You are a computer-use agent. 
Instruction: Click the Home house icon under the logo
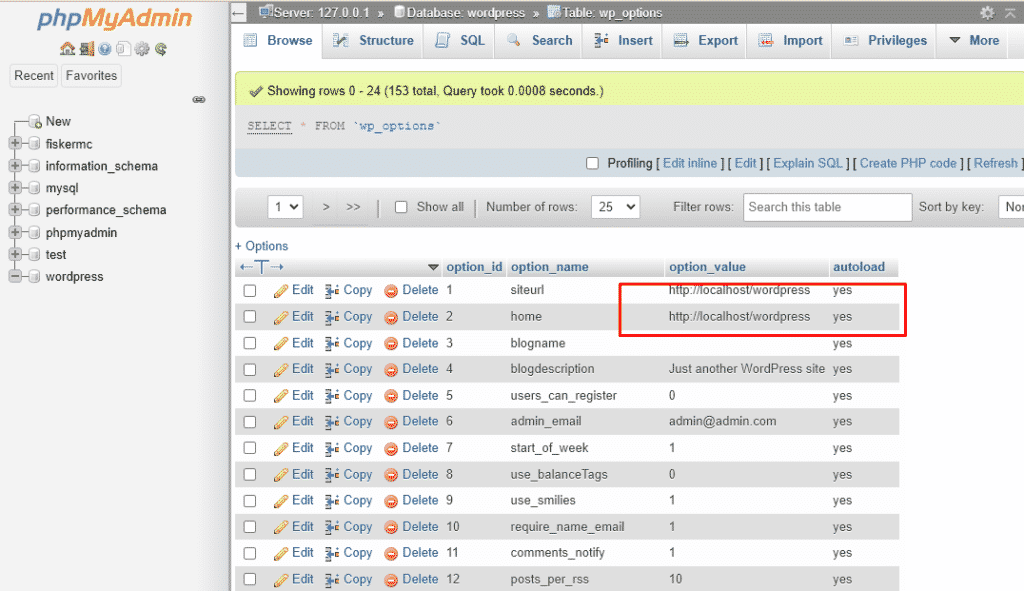coord(67,49)
